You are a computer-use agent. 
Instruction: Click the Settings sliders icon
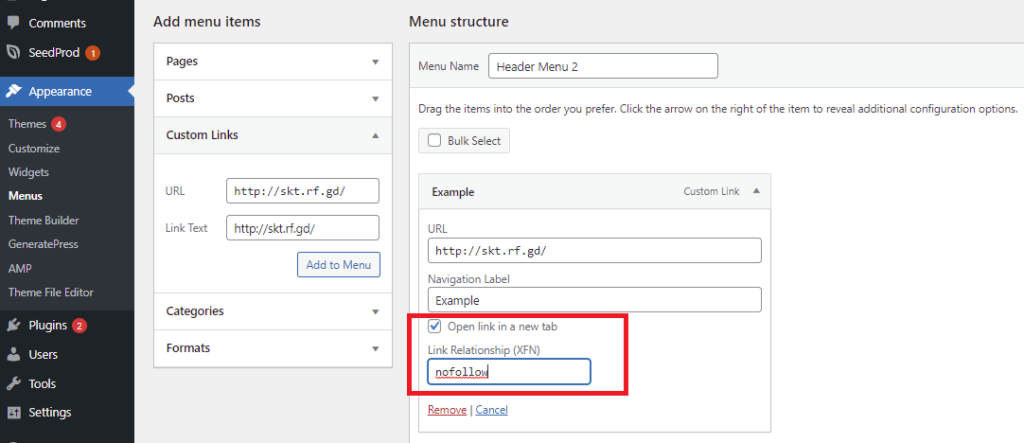point(12,413)
